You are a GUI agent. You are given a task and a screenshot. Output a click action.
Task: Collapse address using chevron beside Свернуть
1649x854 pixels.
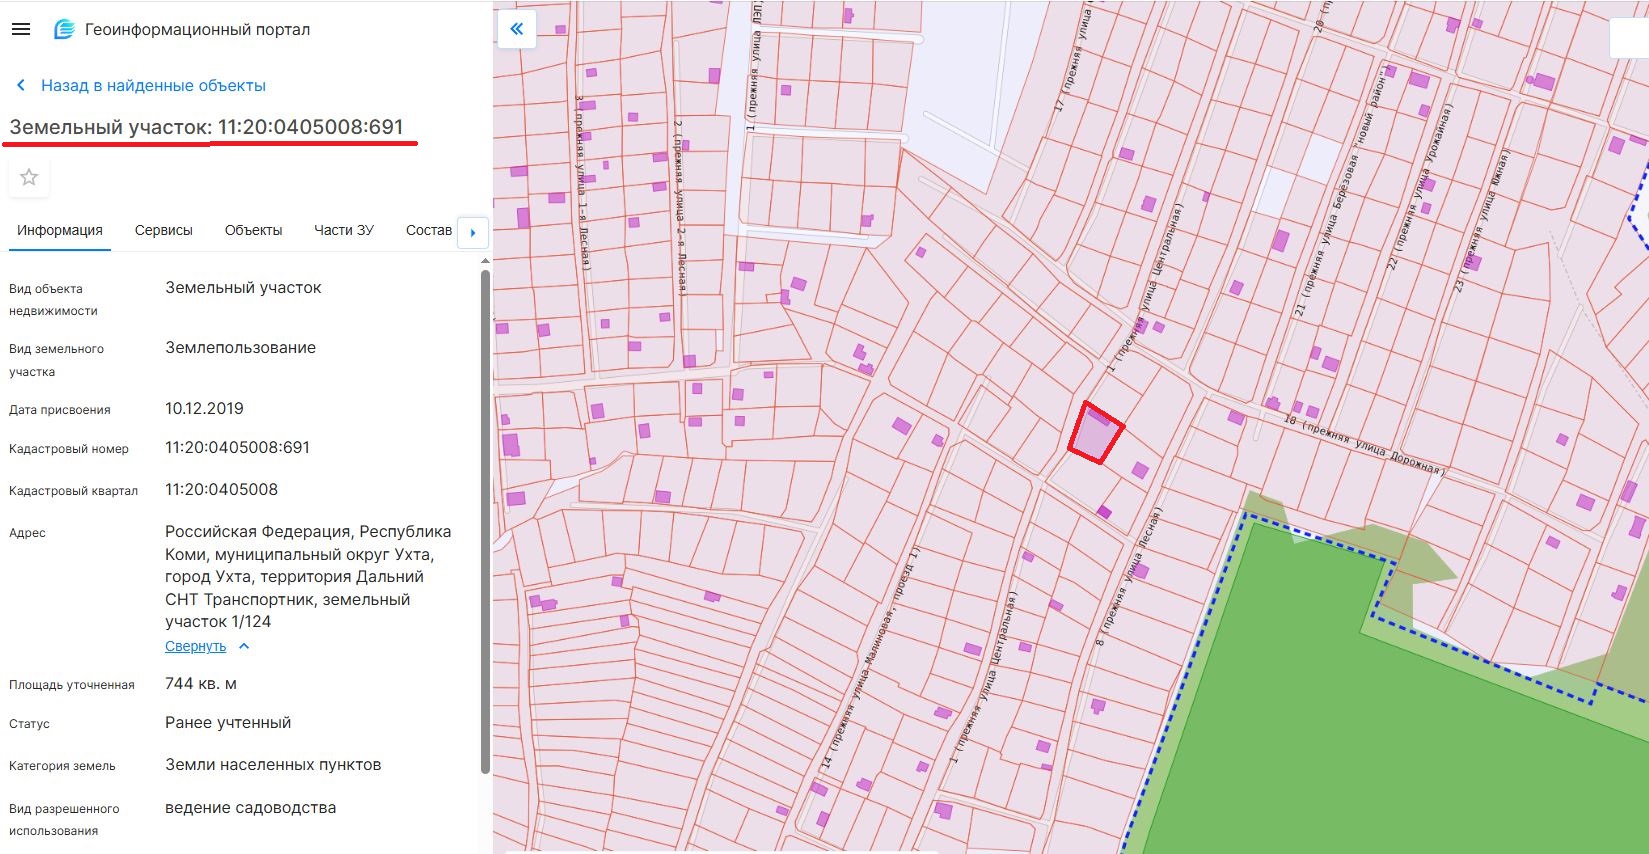pyautogui.click(x=244, y=646)
